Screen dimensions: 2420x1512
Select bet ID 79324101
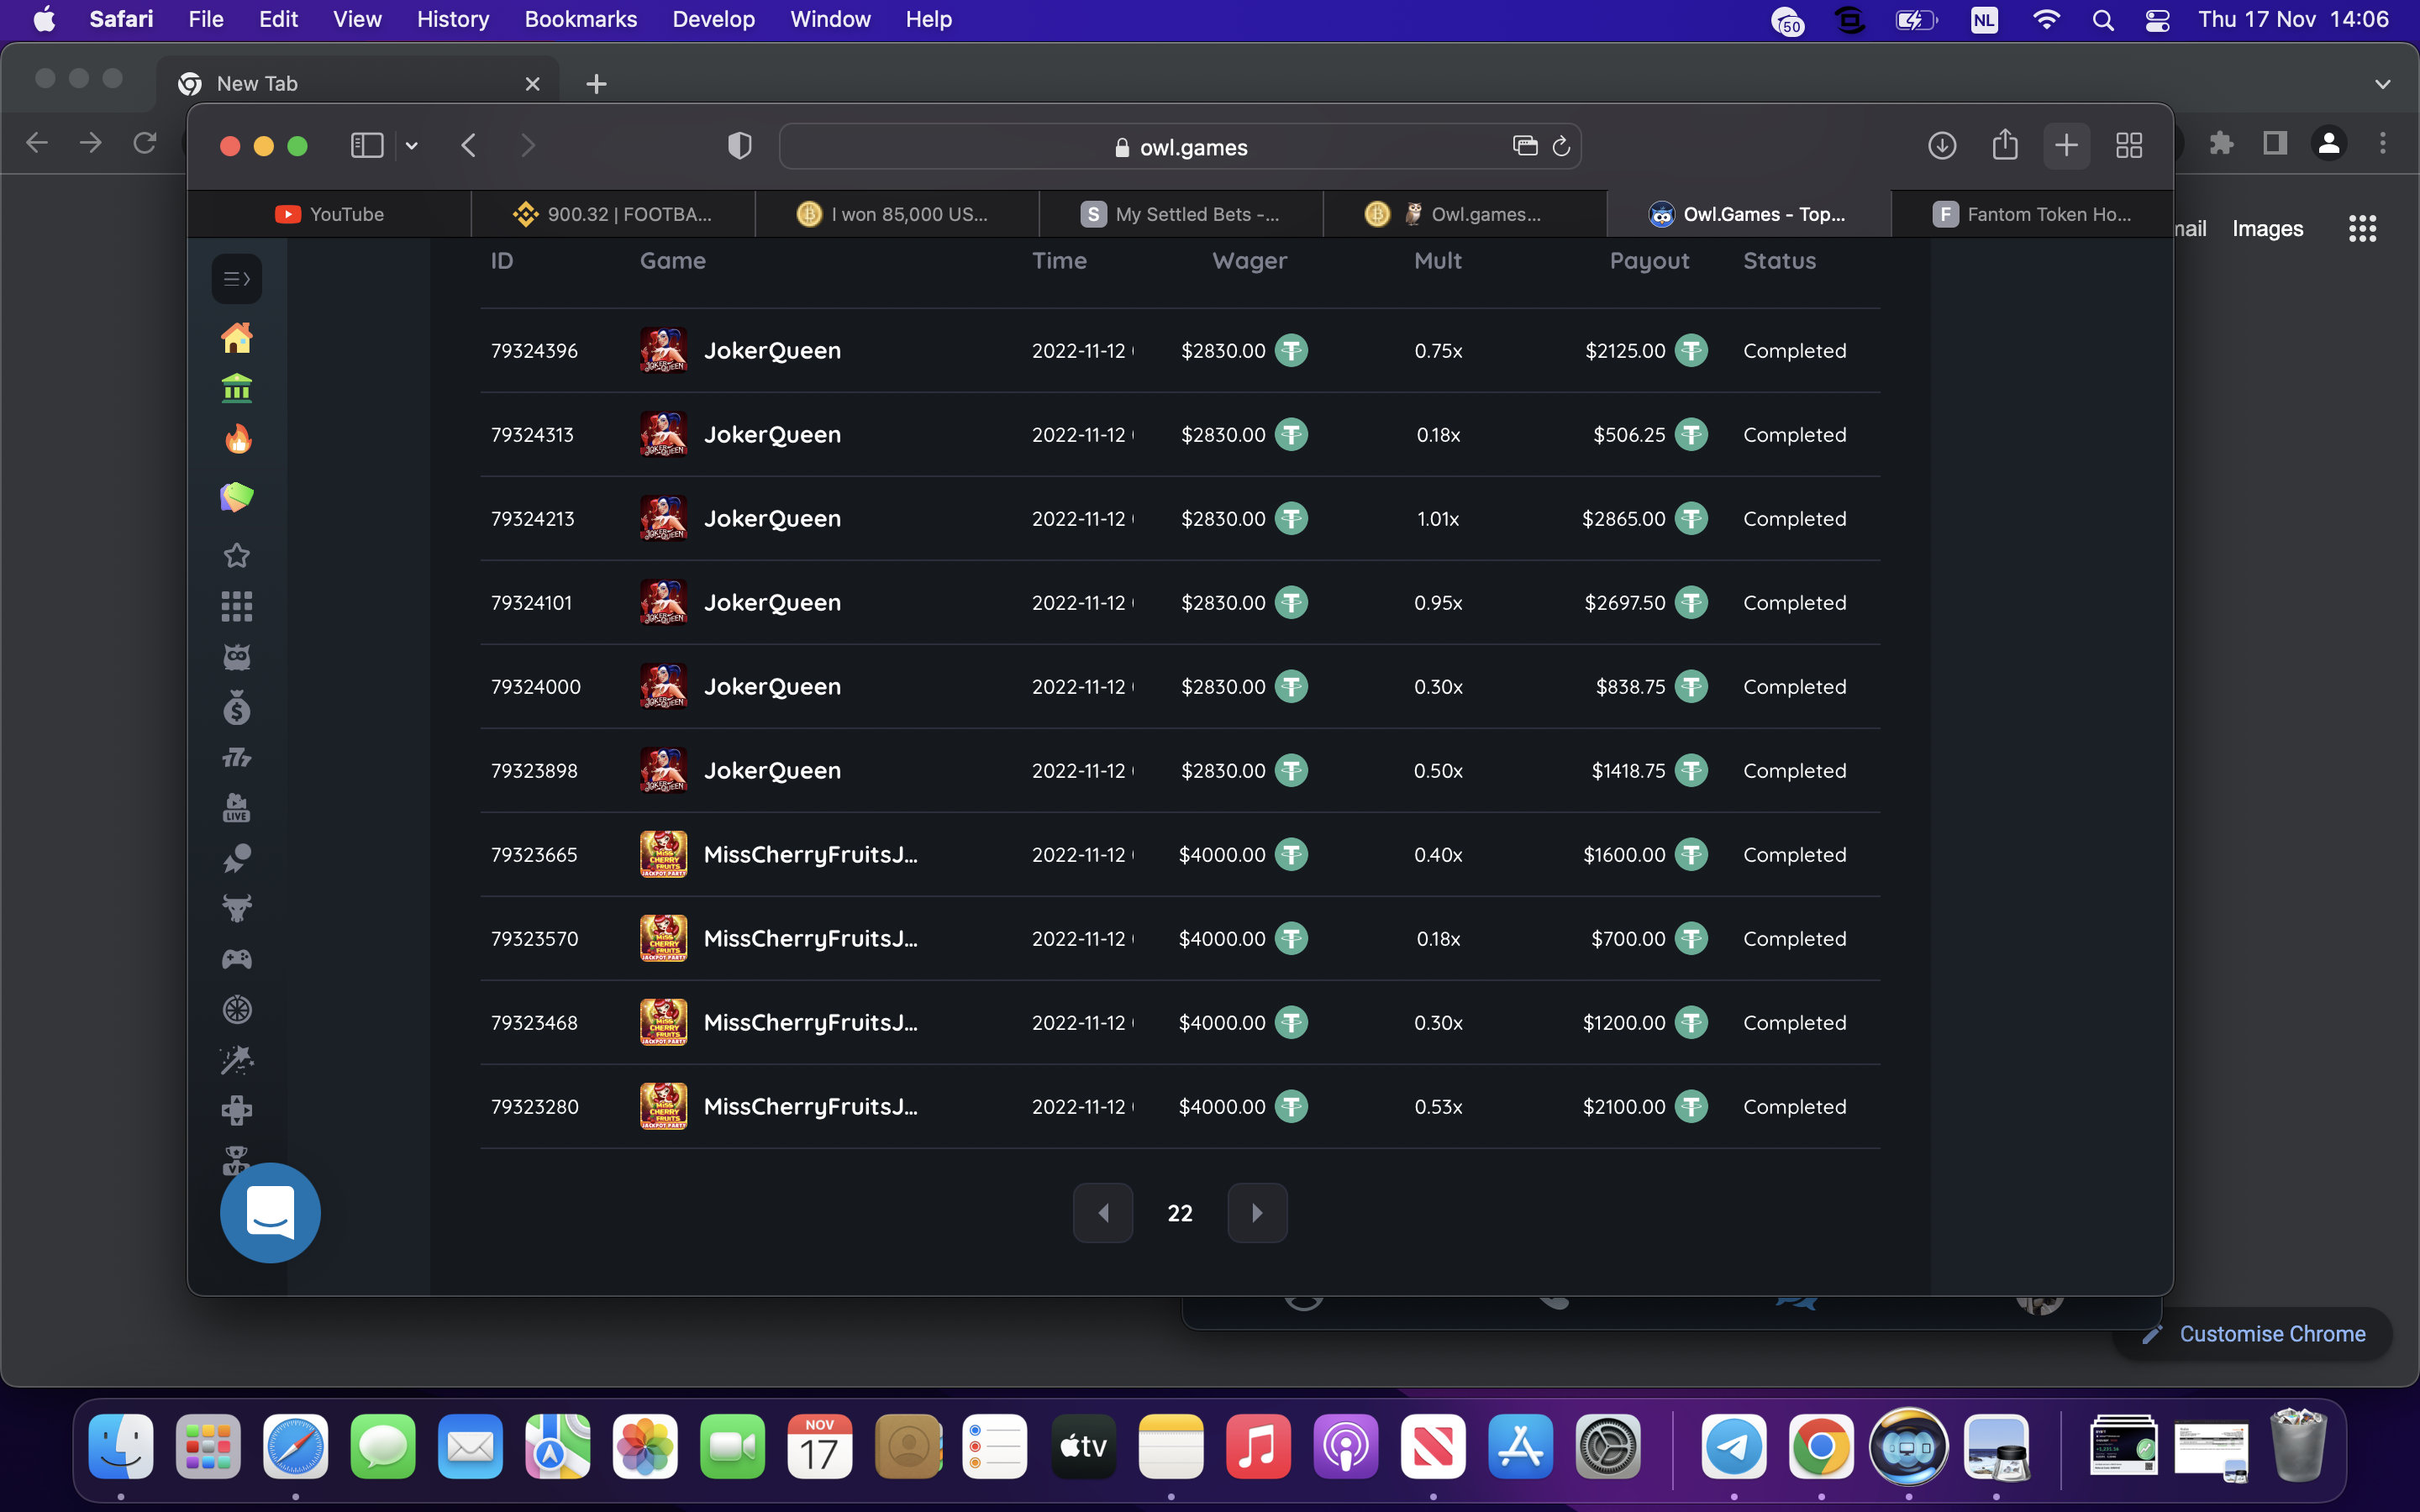click(x=531, y=603)
